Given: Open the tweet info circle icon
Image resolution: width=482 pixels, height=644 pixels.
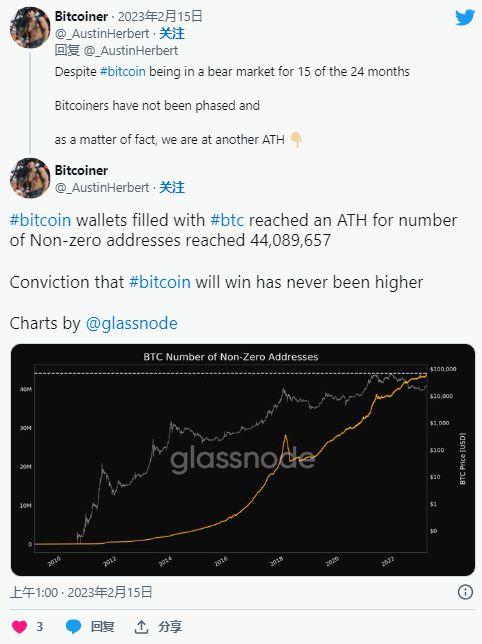Looking at the screenshot, I should point(465,592).
